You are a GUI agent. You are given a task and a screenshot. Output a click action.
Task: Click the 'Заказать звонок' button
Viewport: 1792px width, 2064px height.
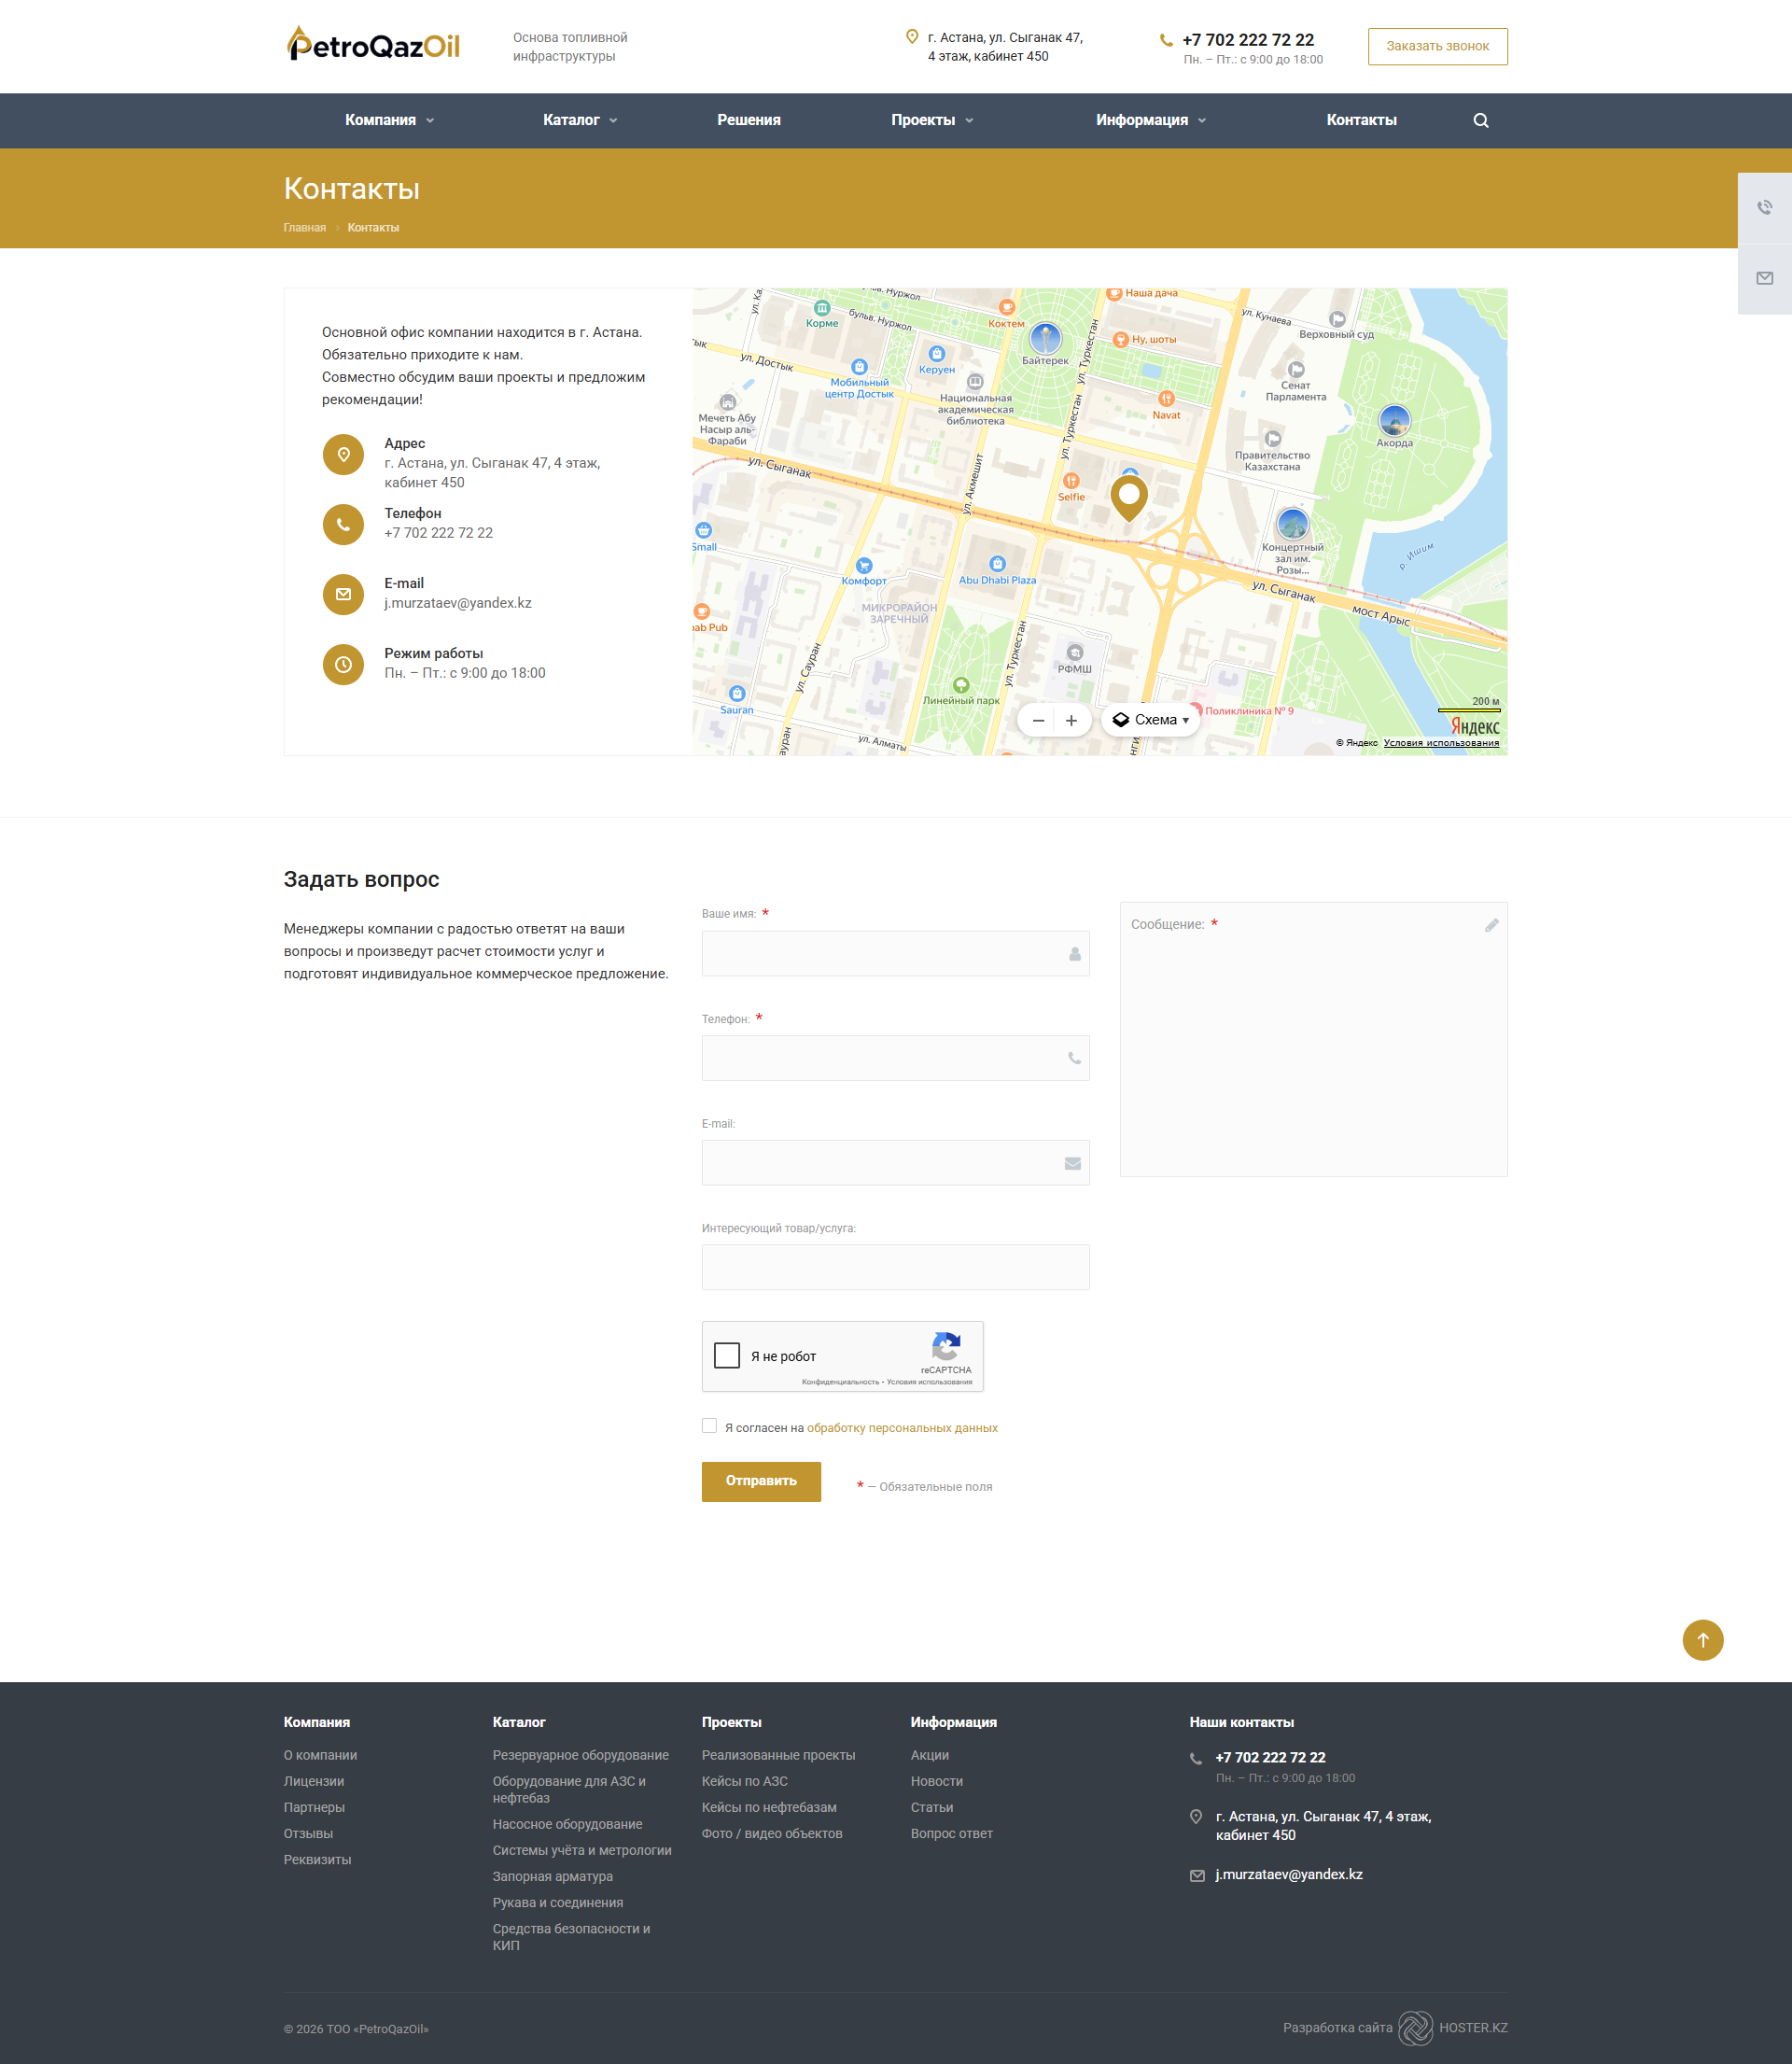pos(1437,46)
